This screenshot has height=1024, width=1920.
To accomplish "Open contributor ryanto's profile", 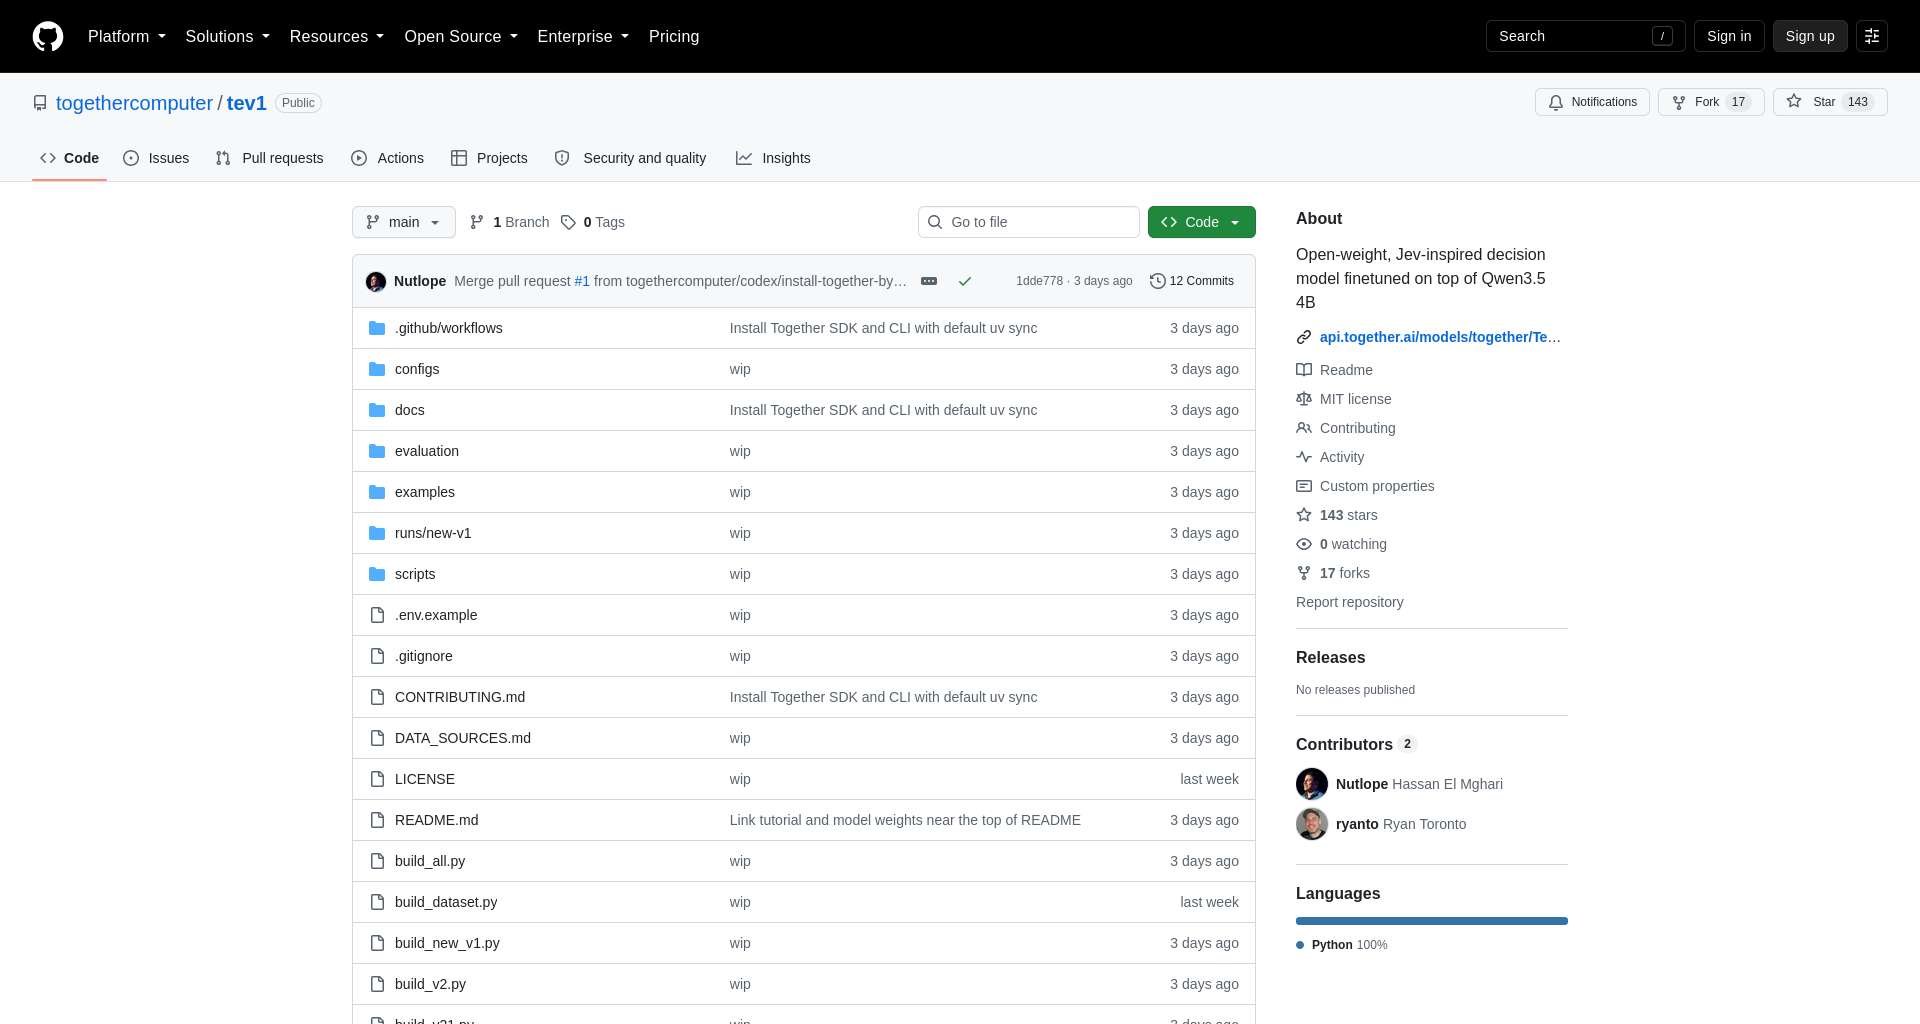I will coord(1357,824).
